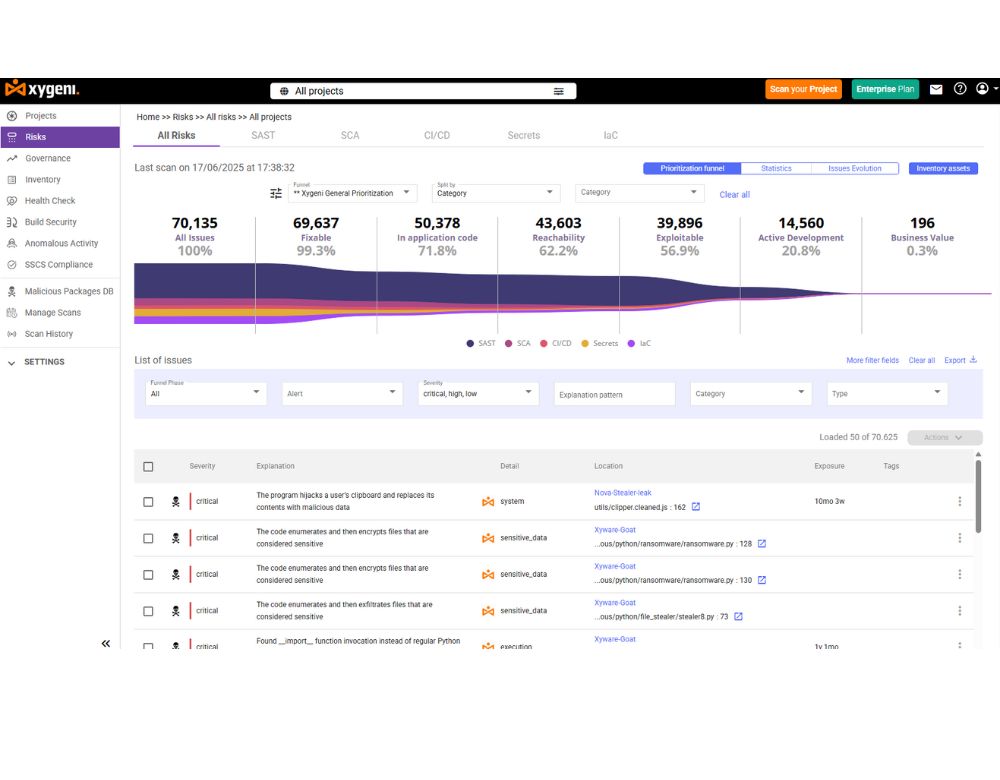
Task: Click the funnel filter settings icon
Action: 276,193
